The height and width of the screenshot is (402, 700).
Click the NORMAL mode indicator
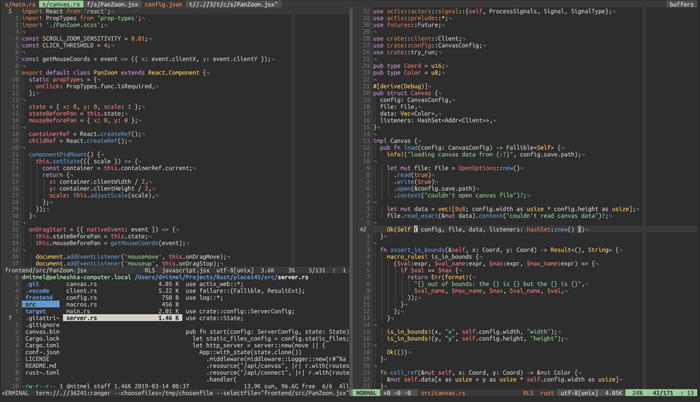point(366,393)
